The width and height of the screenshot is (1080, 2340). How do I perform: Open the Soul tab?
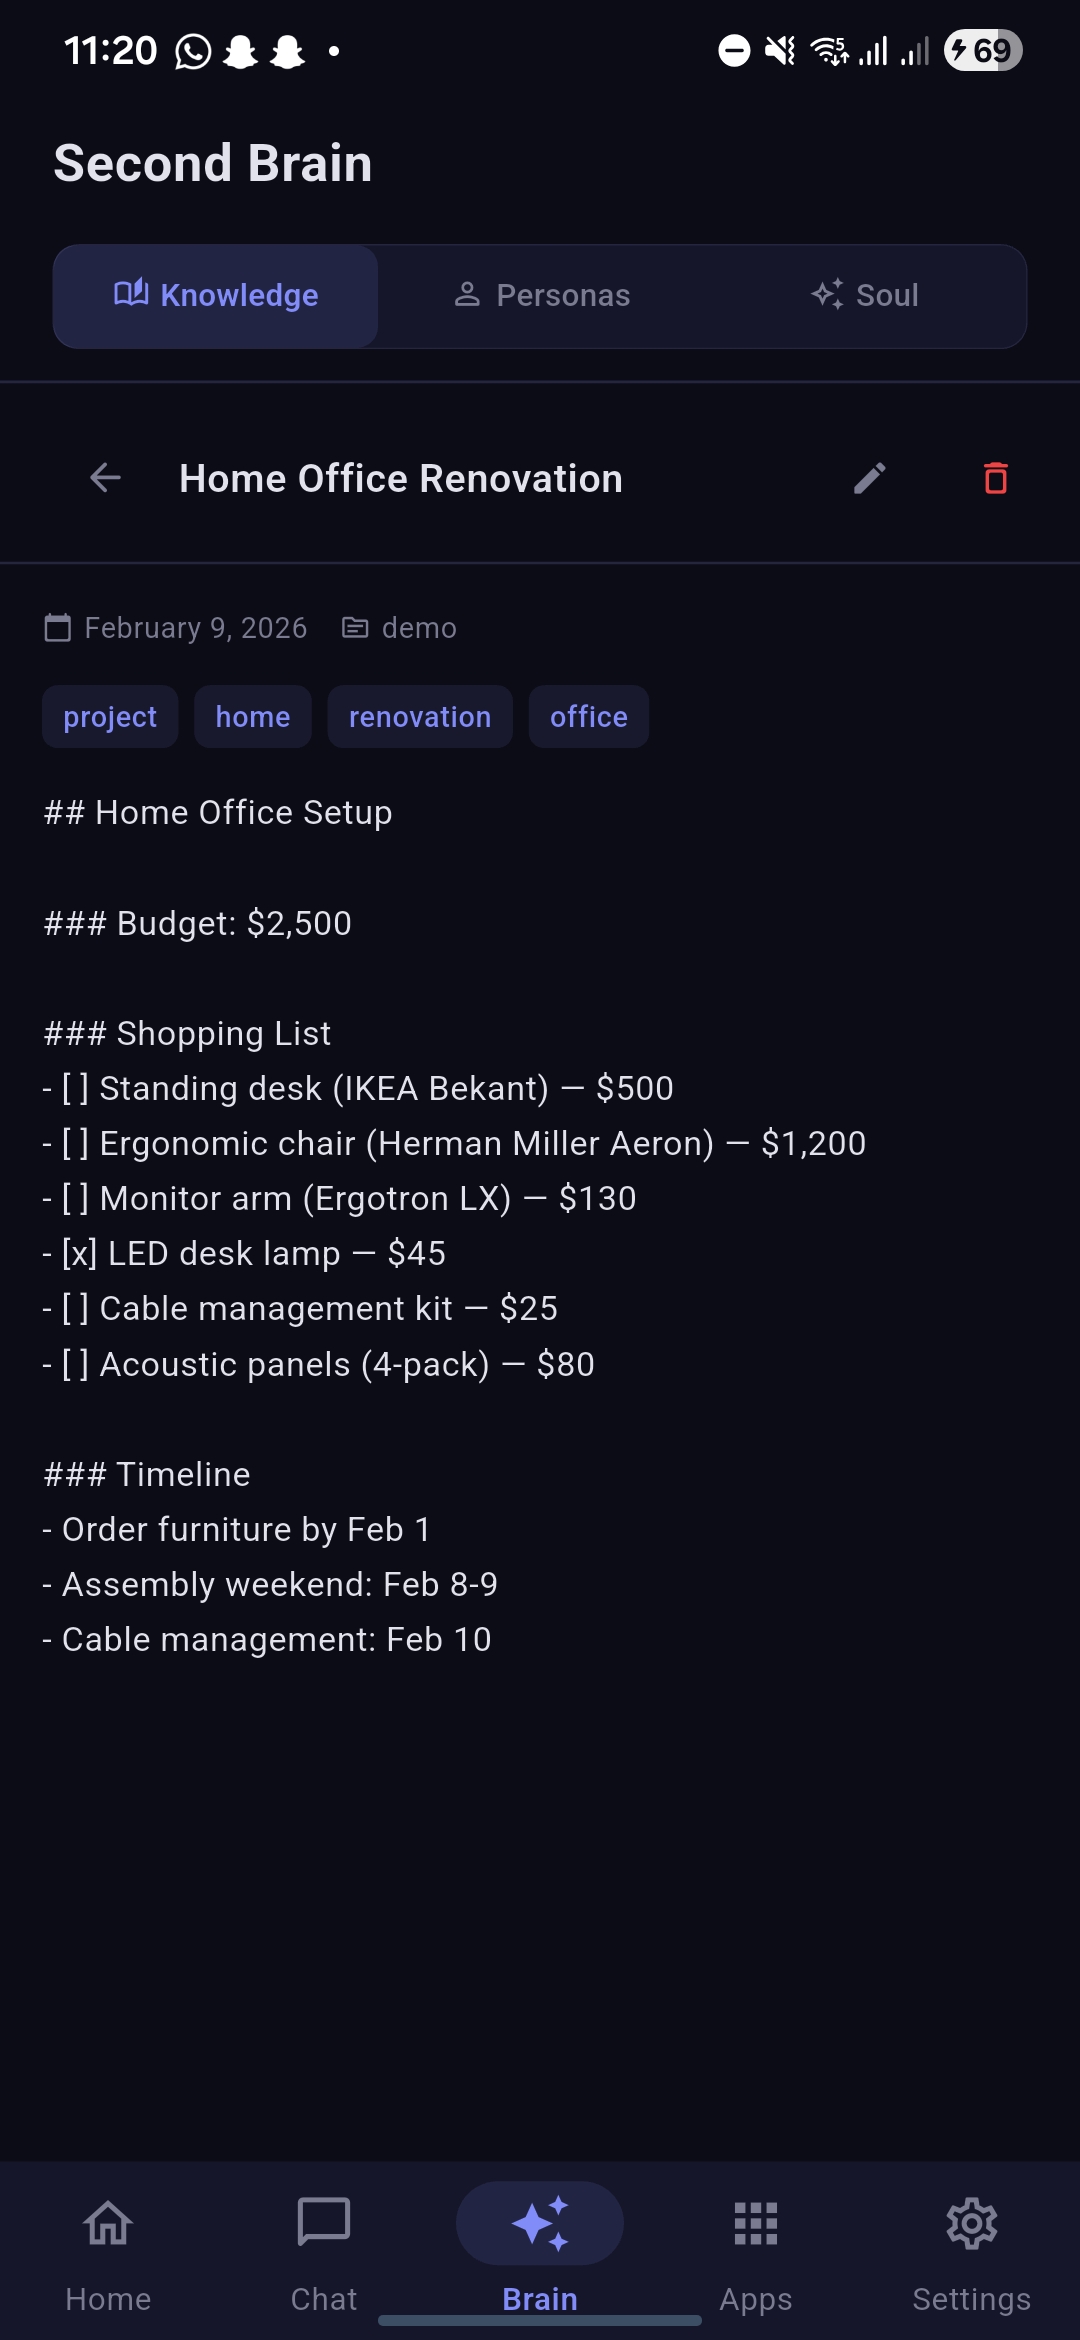[x=865, y=296]
